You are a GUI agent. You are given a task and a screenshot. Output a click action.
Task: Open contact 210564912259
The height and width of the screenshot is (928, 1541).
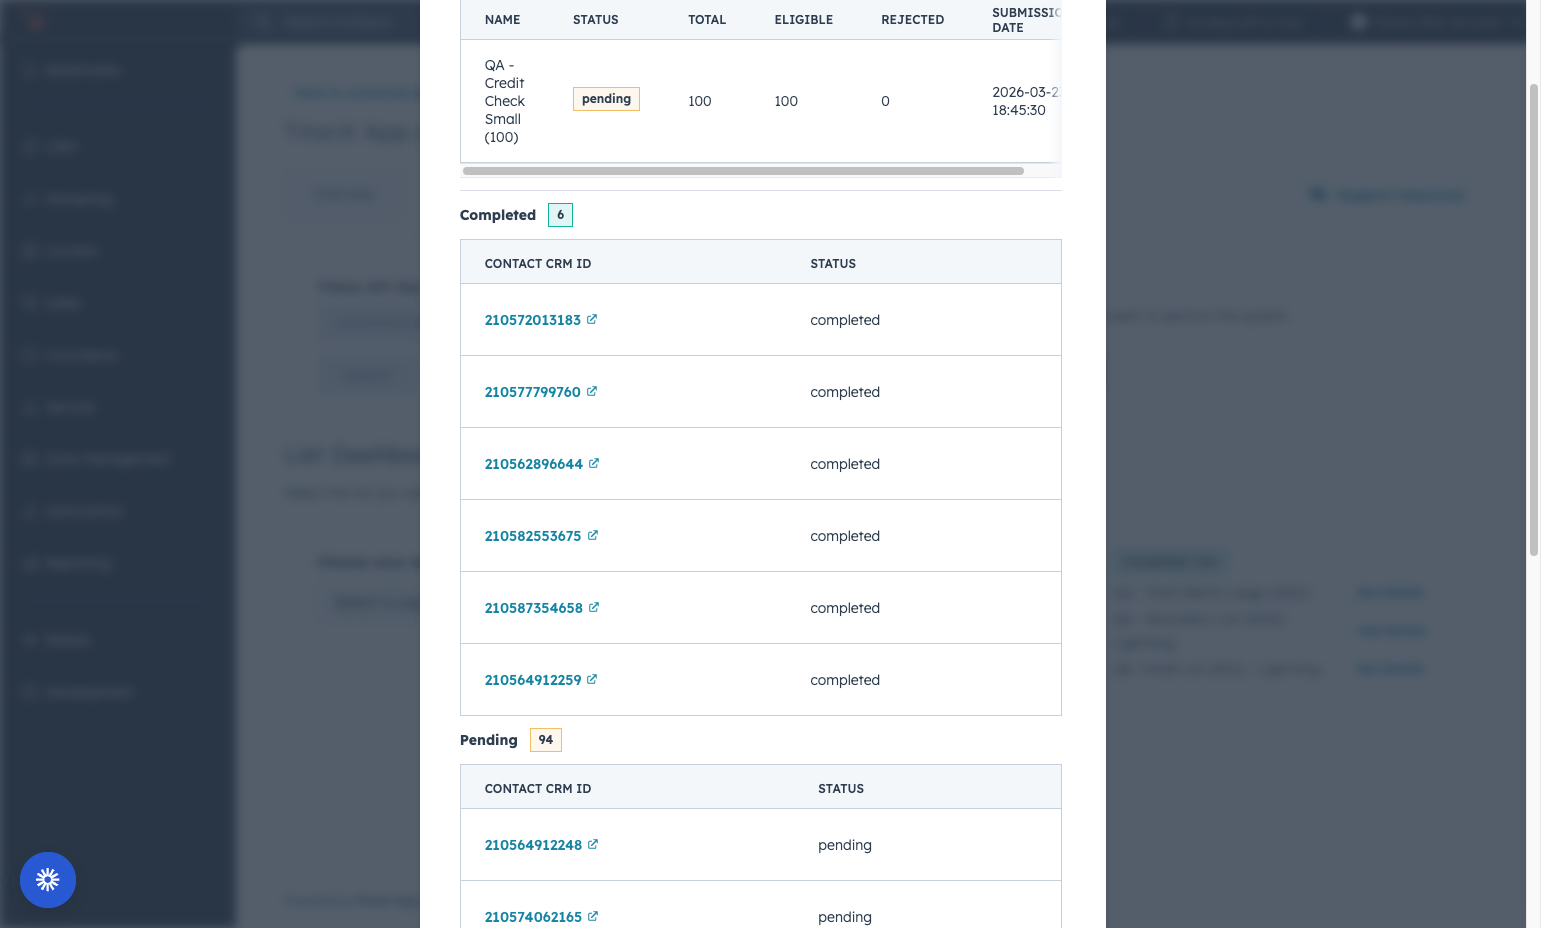(x=533, y=680)
